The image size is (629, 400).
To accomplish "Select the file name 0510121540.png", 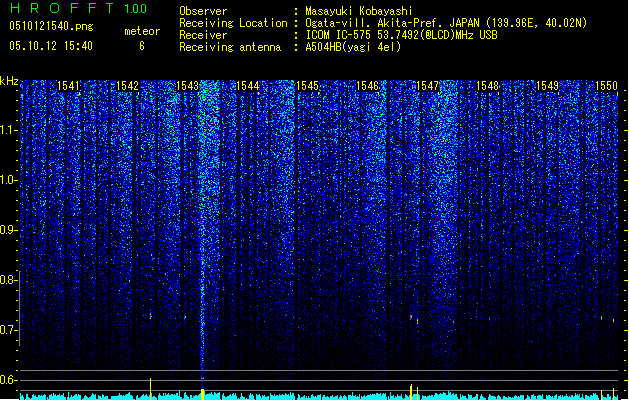I will pyautogui.click(x=51, y=26).
